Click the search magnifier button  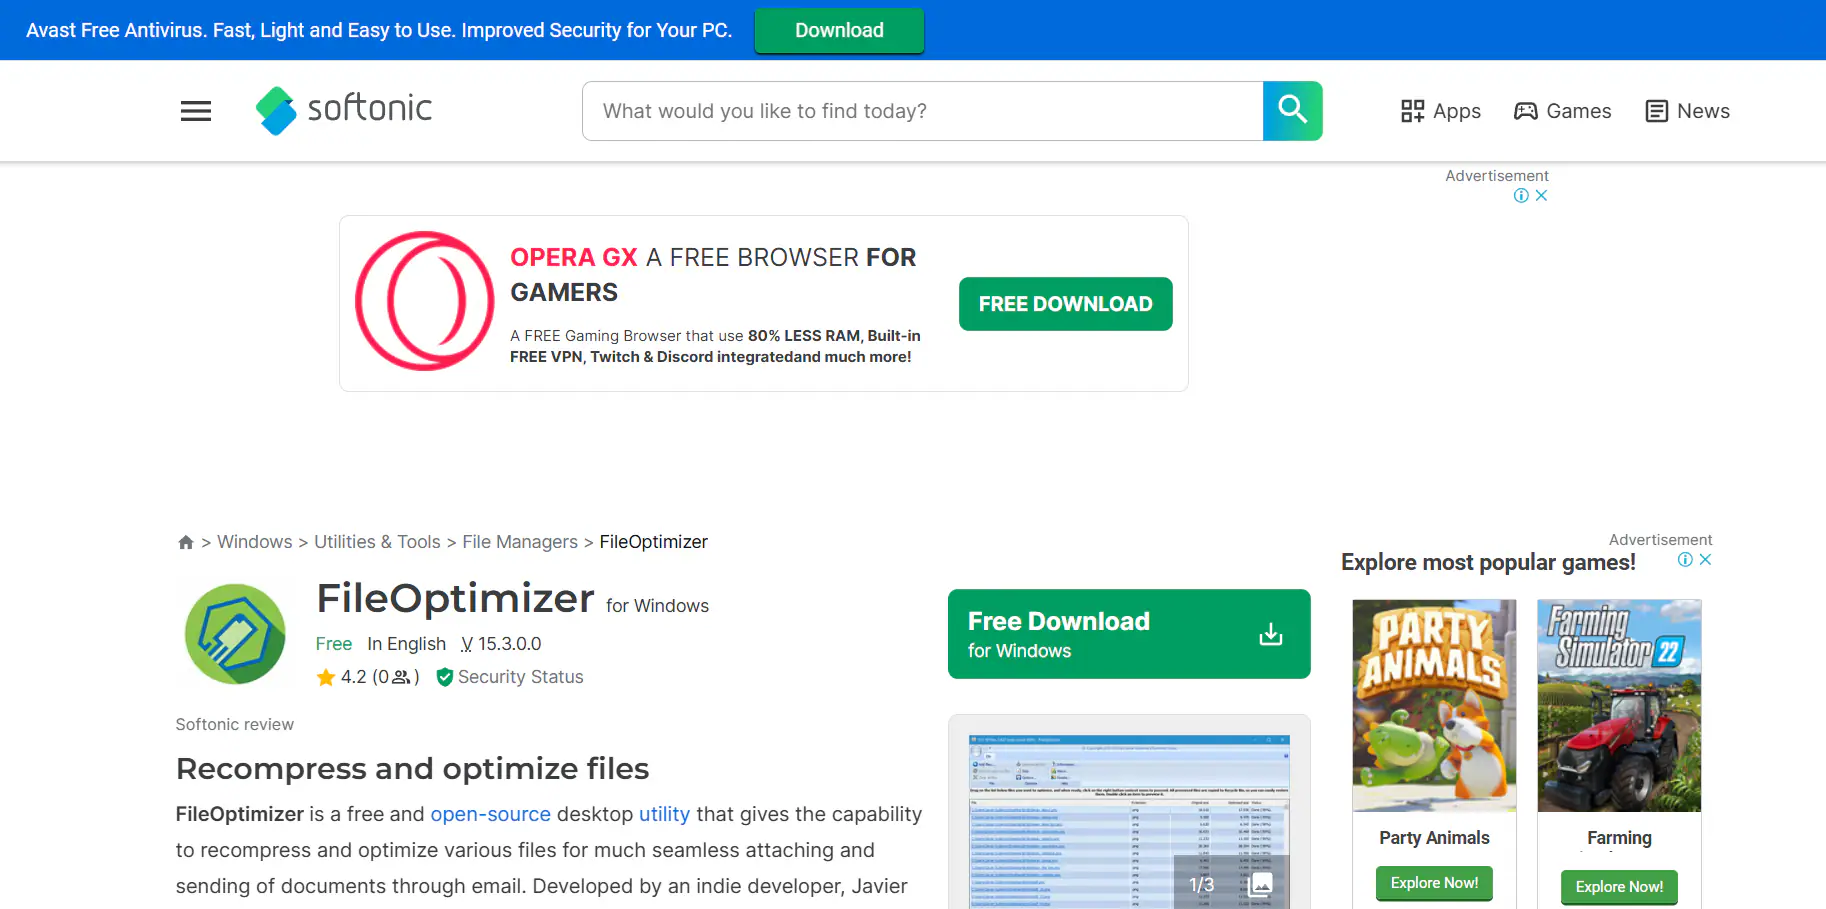pyautogui.click(x=1292, y=111)
